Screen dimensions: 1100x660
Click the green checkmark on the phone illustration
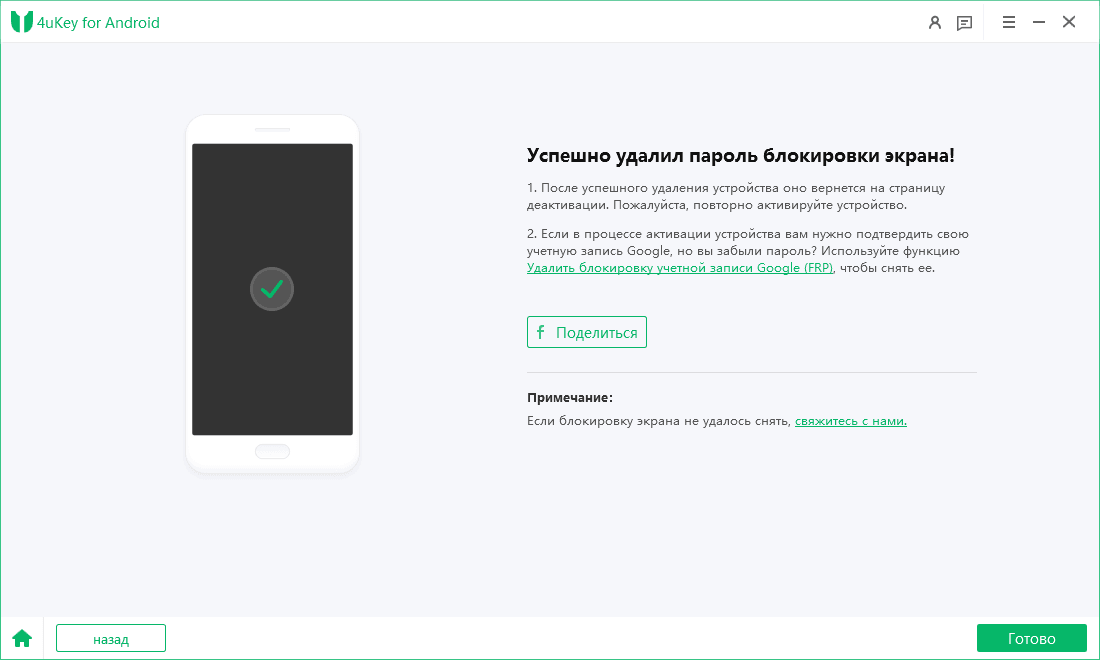pyautogui.click(x=272, y=289)
